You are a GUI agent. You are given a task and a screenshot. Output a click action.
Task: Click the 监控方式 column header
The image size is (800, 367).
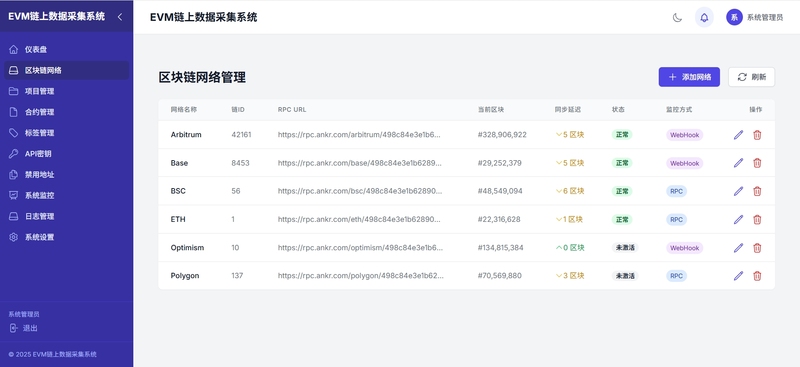point(679,110)
